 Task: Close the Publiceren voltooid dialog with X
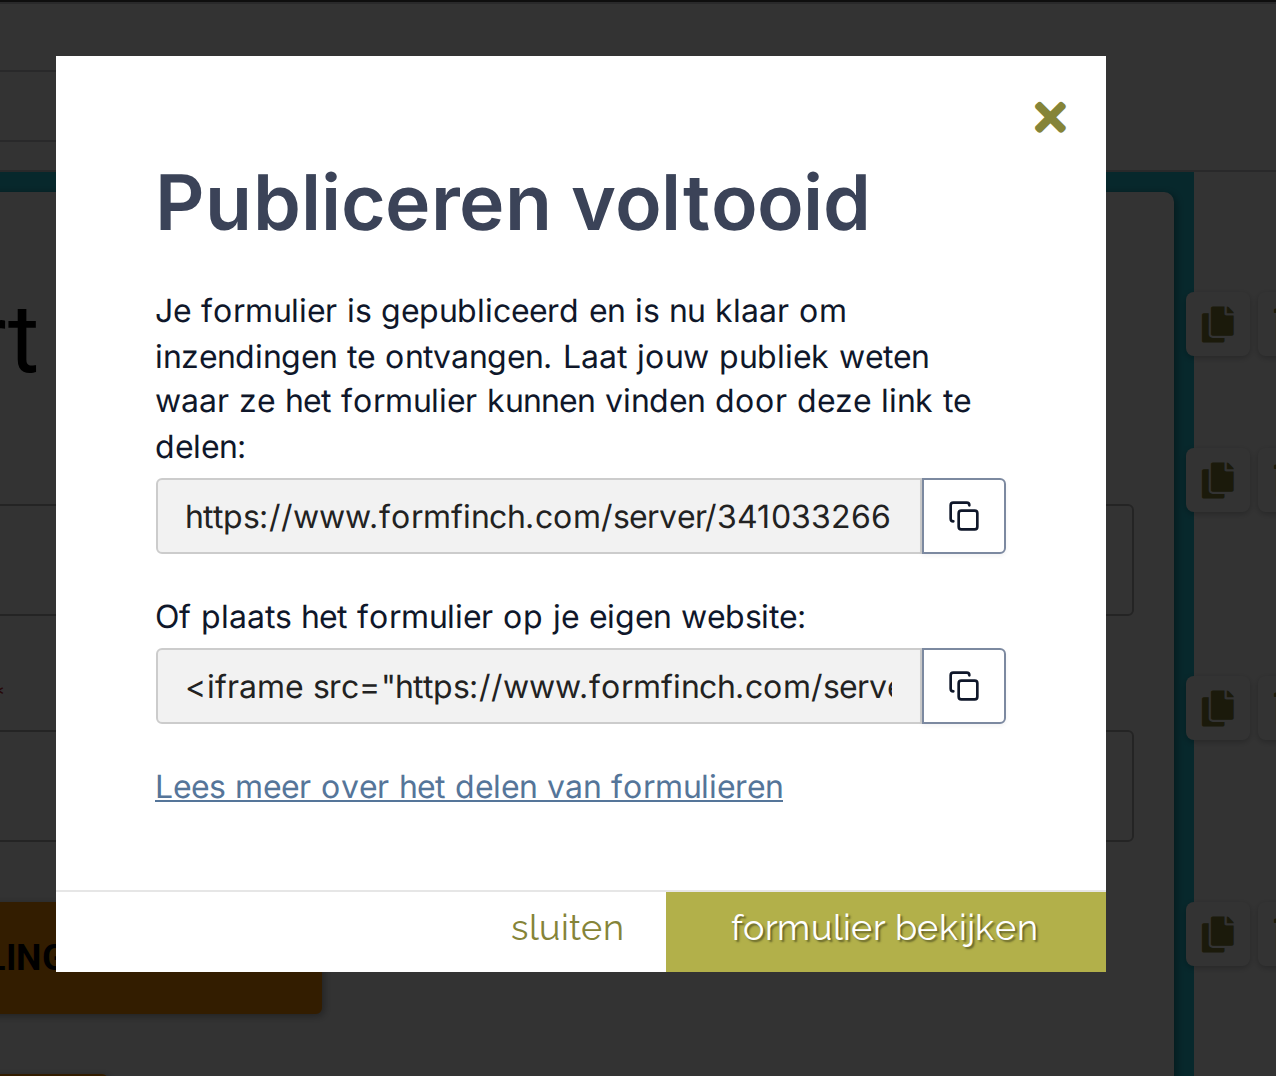[x=1050, y=117]
